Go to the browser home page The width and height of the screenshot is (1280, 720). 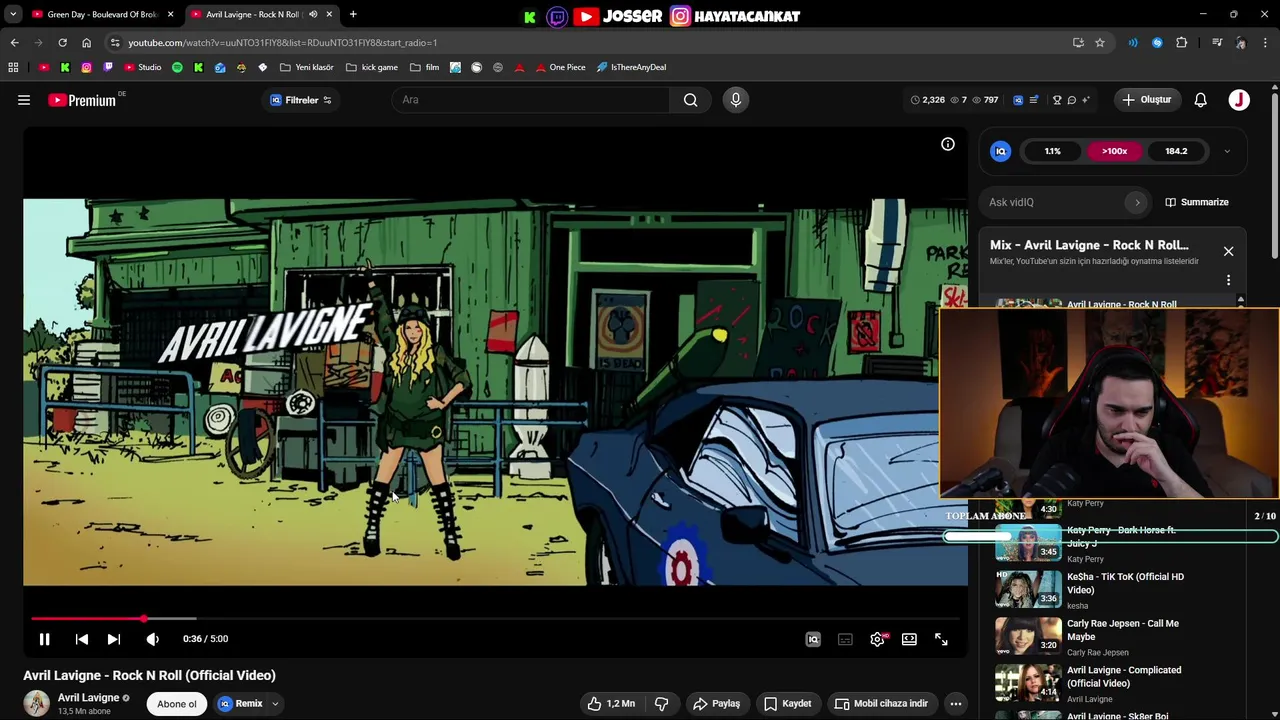[x=86, y=43]
